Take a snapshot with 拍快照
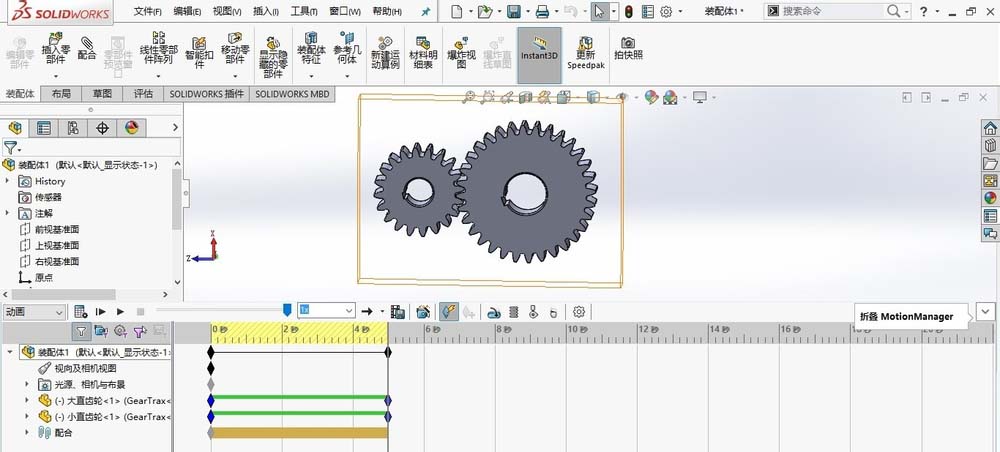1000x452 pixels. (x=628, y=48)
